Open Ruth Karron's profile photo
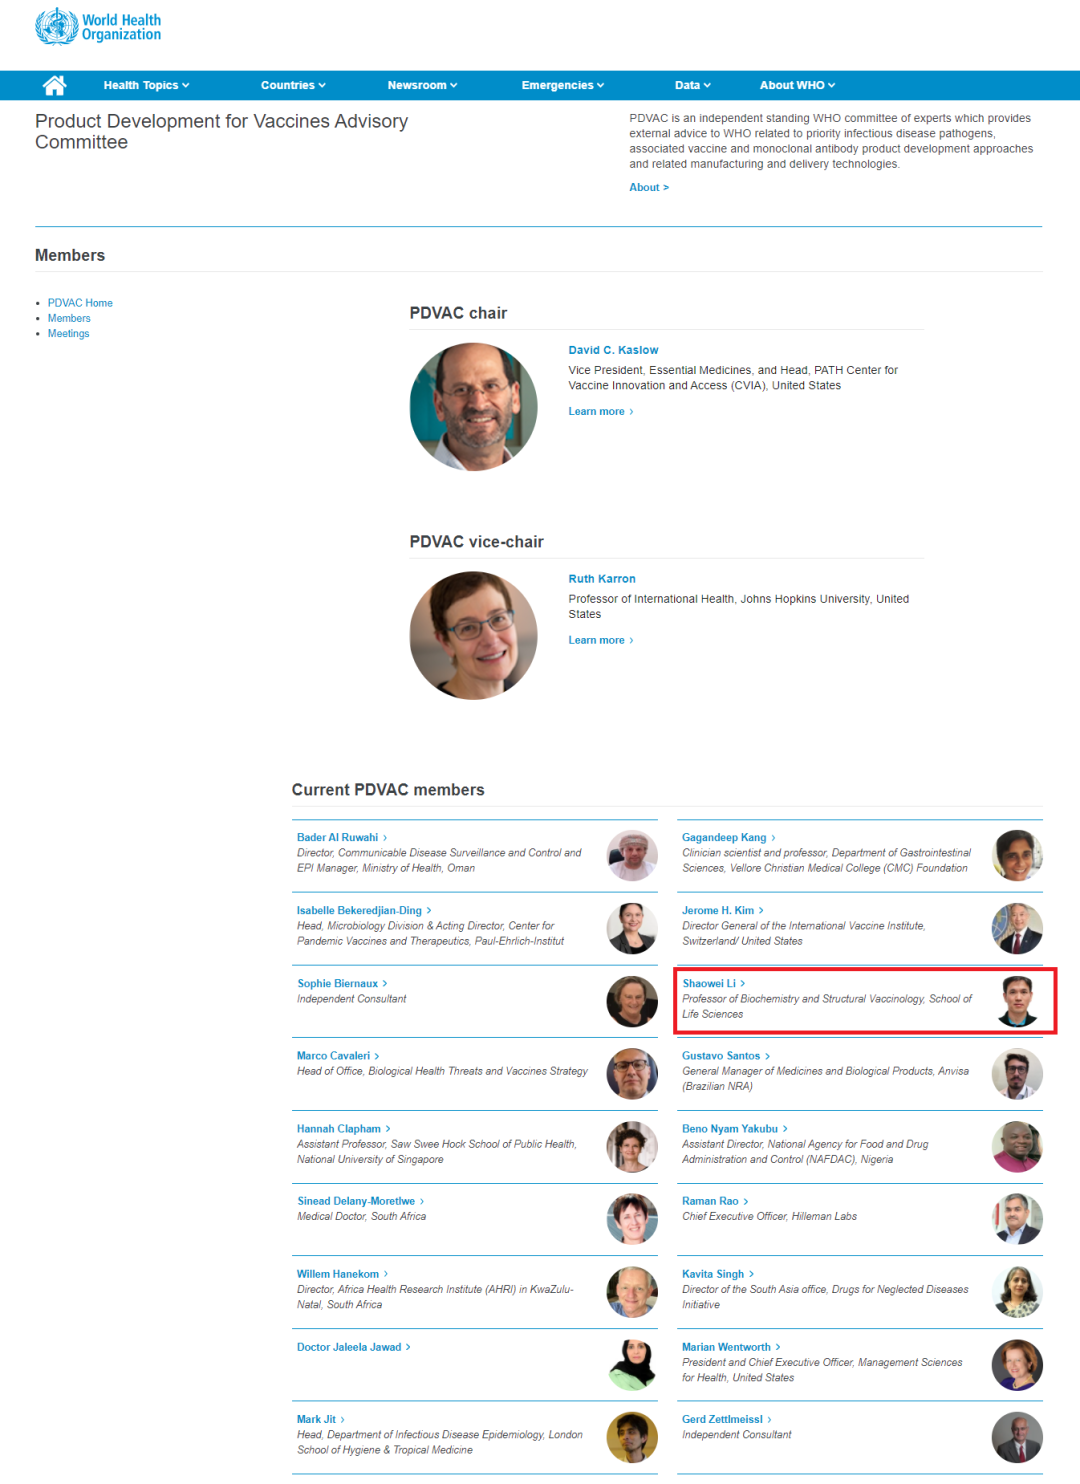Viewport: 1080px width, 1484px height. tap(474, 635)
